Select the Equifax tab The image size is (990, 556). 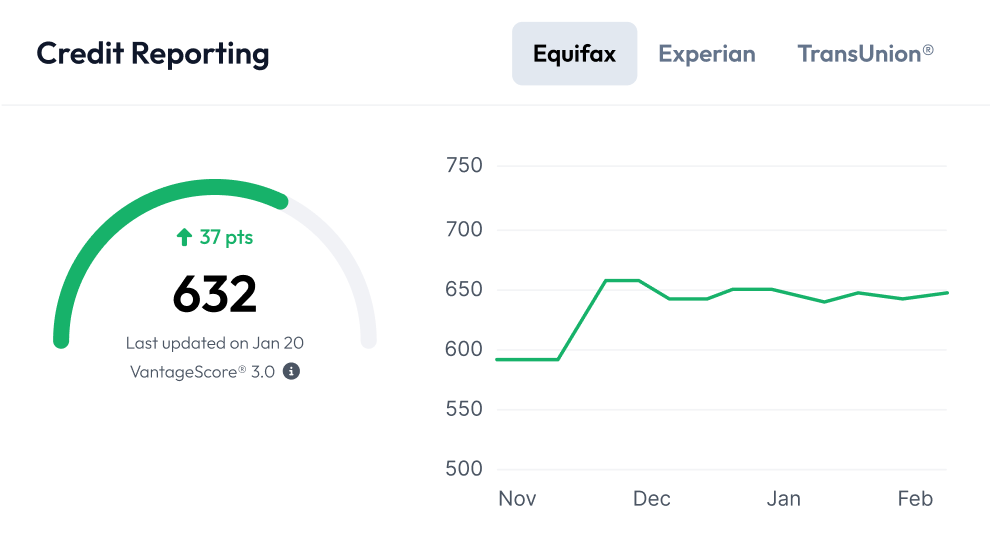(x=574, y=54)
